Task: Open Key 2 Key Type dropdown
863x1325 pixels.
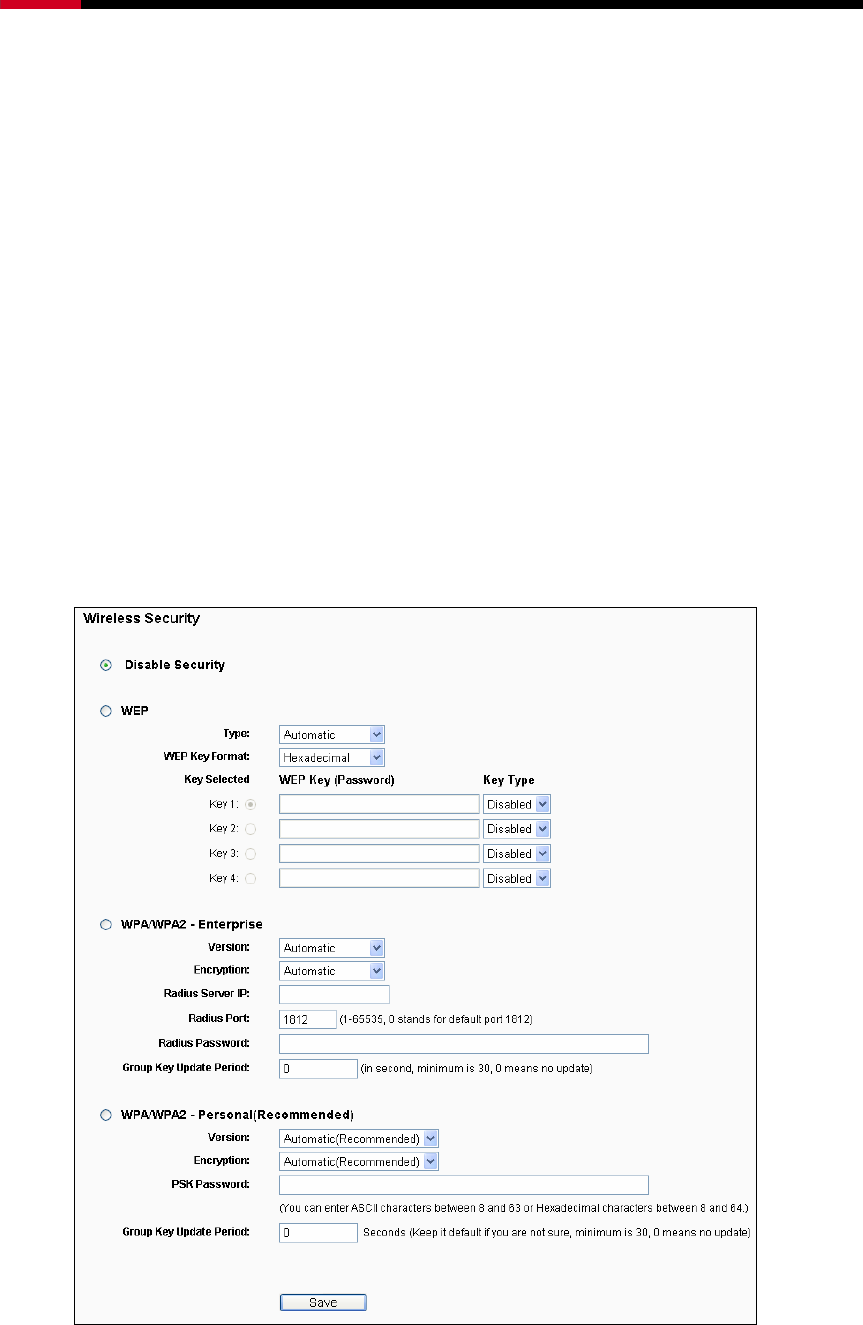Action: coord(517,829)
